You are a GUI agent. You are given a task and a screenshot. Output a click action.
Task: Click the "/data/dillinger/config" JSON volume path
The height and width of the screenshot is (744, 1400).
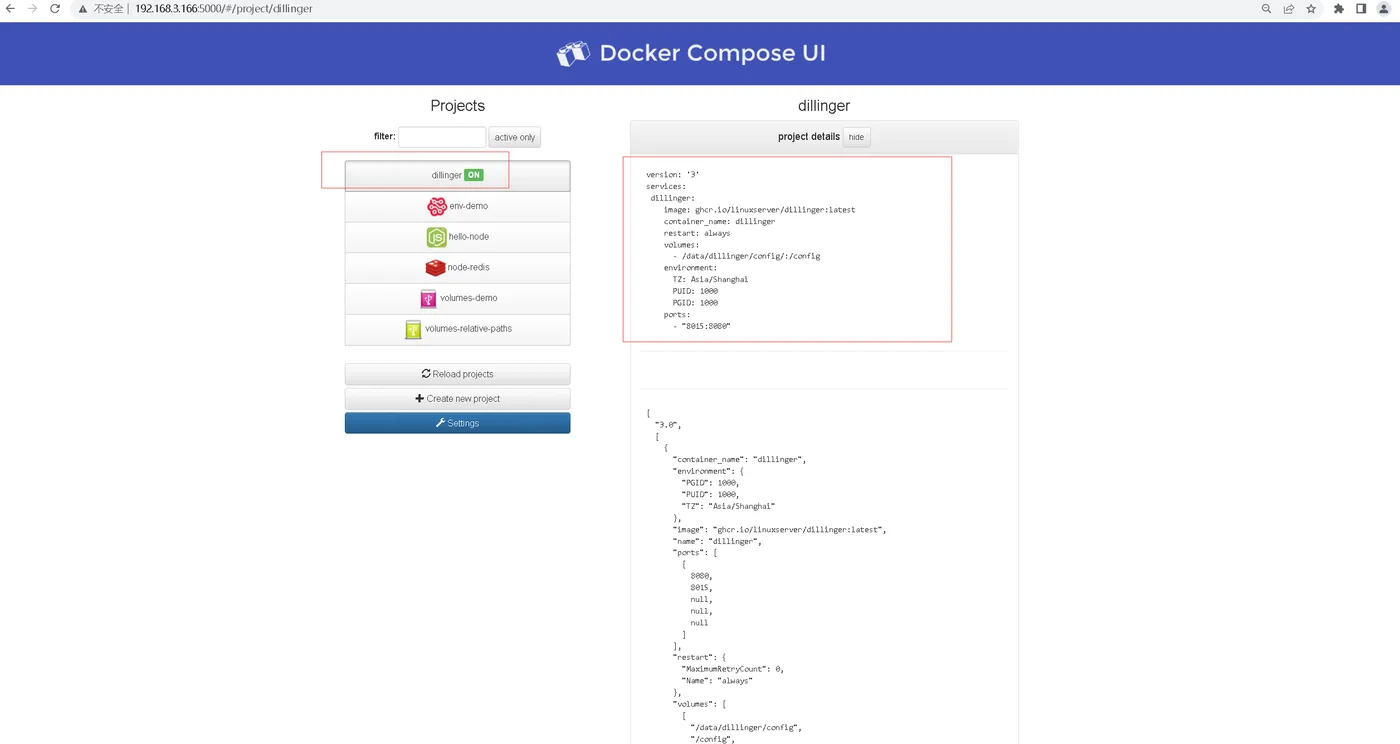[746, 728]
